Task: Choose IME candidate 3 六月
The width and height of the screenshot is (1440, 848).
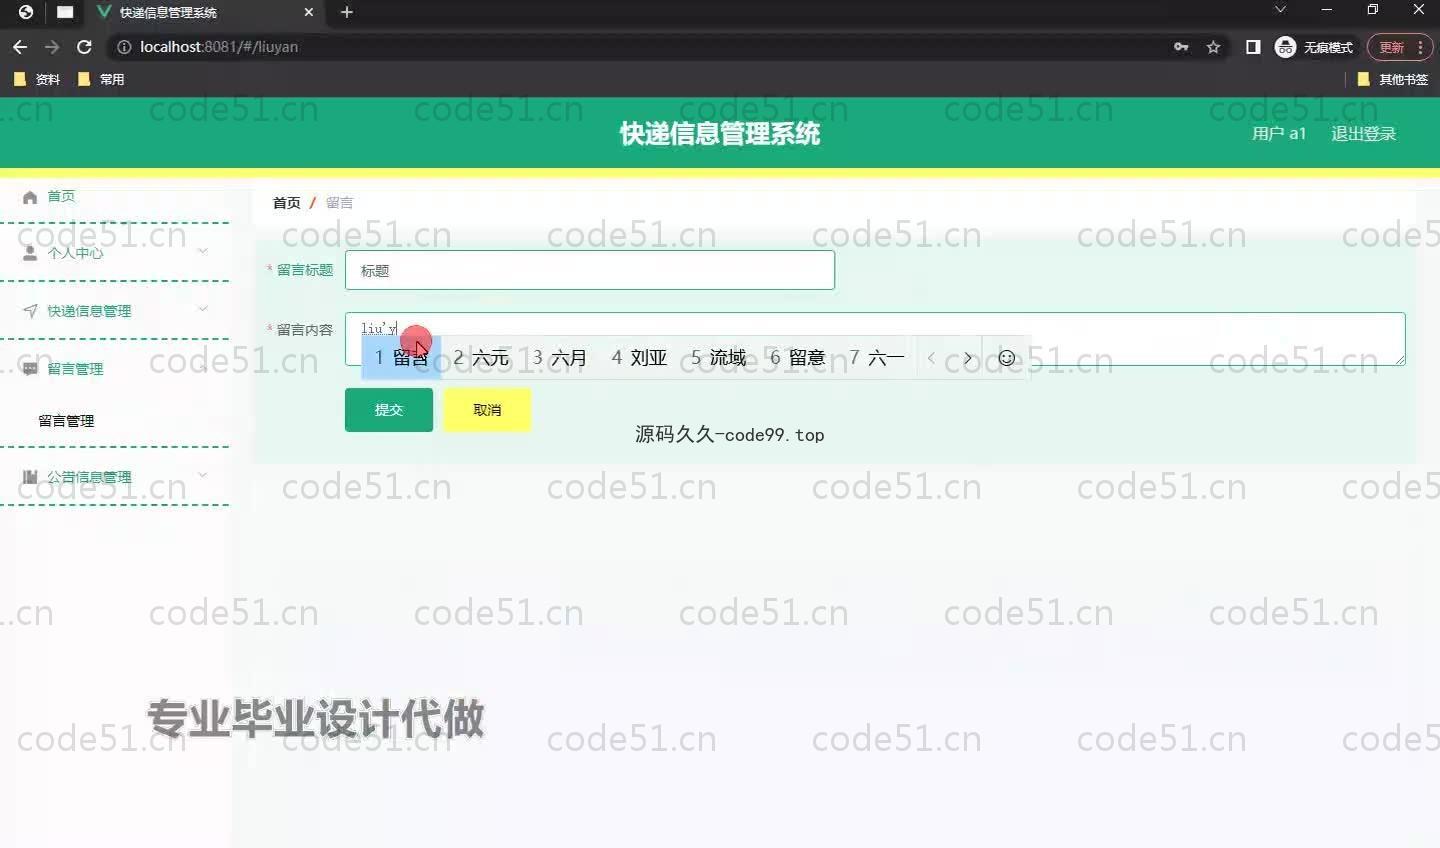Action: (560, 358)
